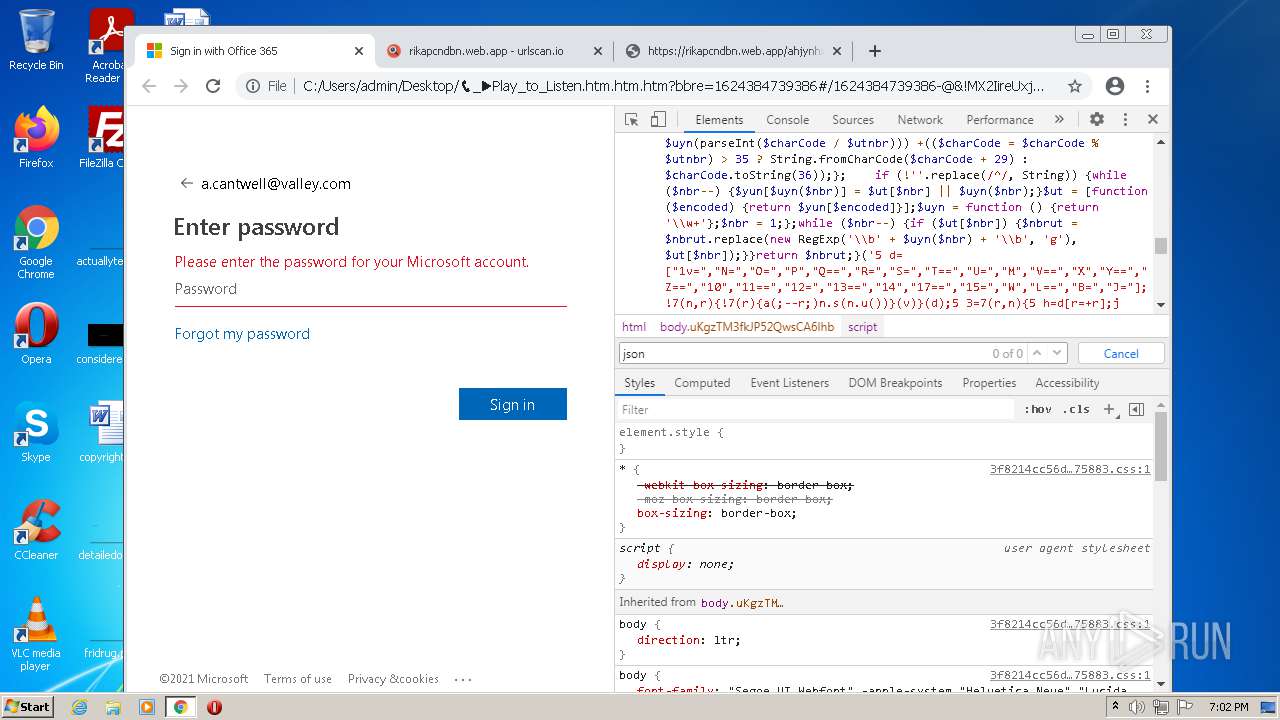This screenshot has width=1280, height=720.
Task: Click the Elements source scrollbar
Action: pos(1160,246)
